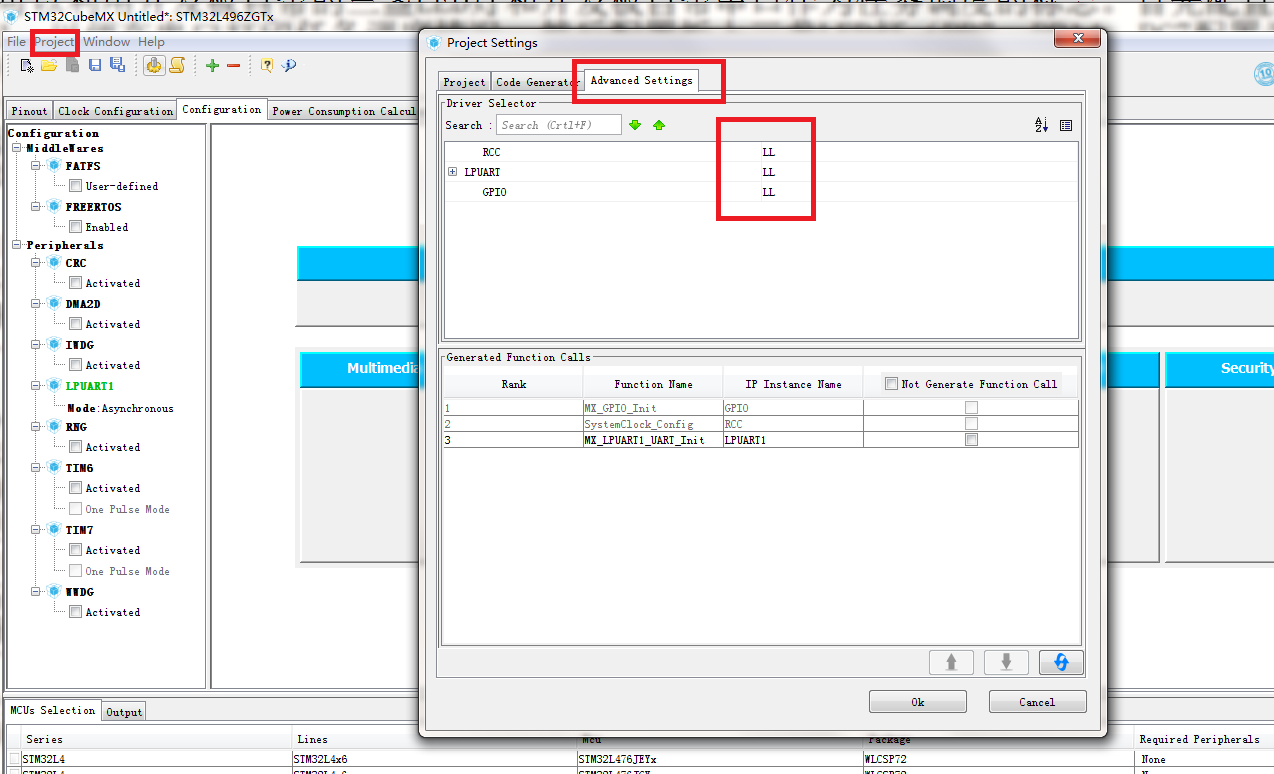This screenshot has width=1274, height=774.
Task: Click the RNG cube icon in tree
Action: (54, 427)
